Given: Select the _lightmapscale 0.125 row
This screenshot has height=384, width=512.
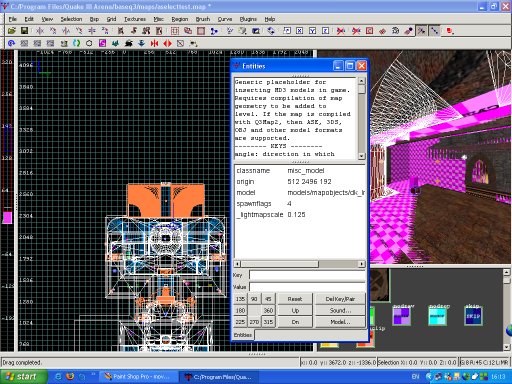Looking at the screenshot, I should click(300, 214).
